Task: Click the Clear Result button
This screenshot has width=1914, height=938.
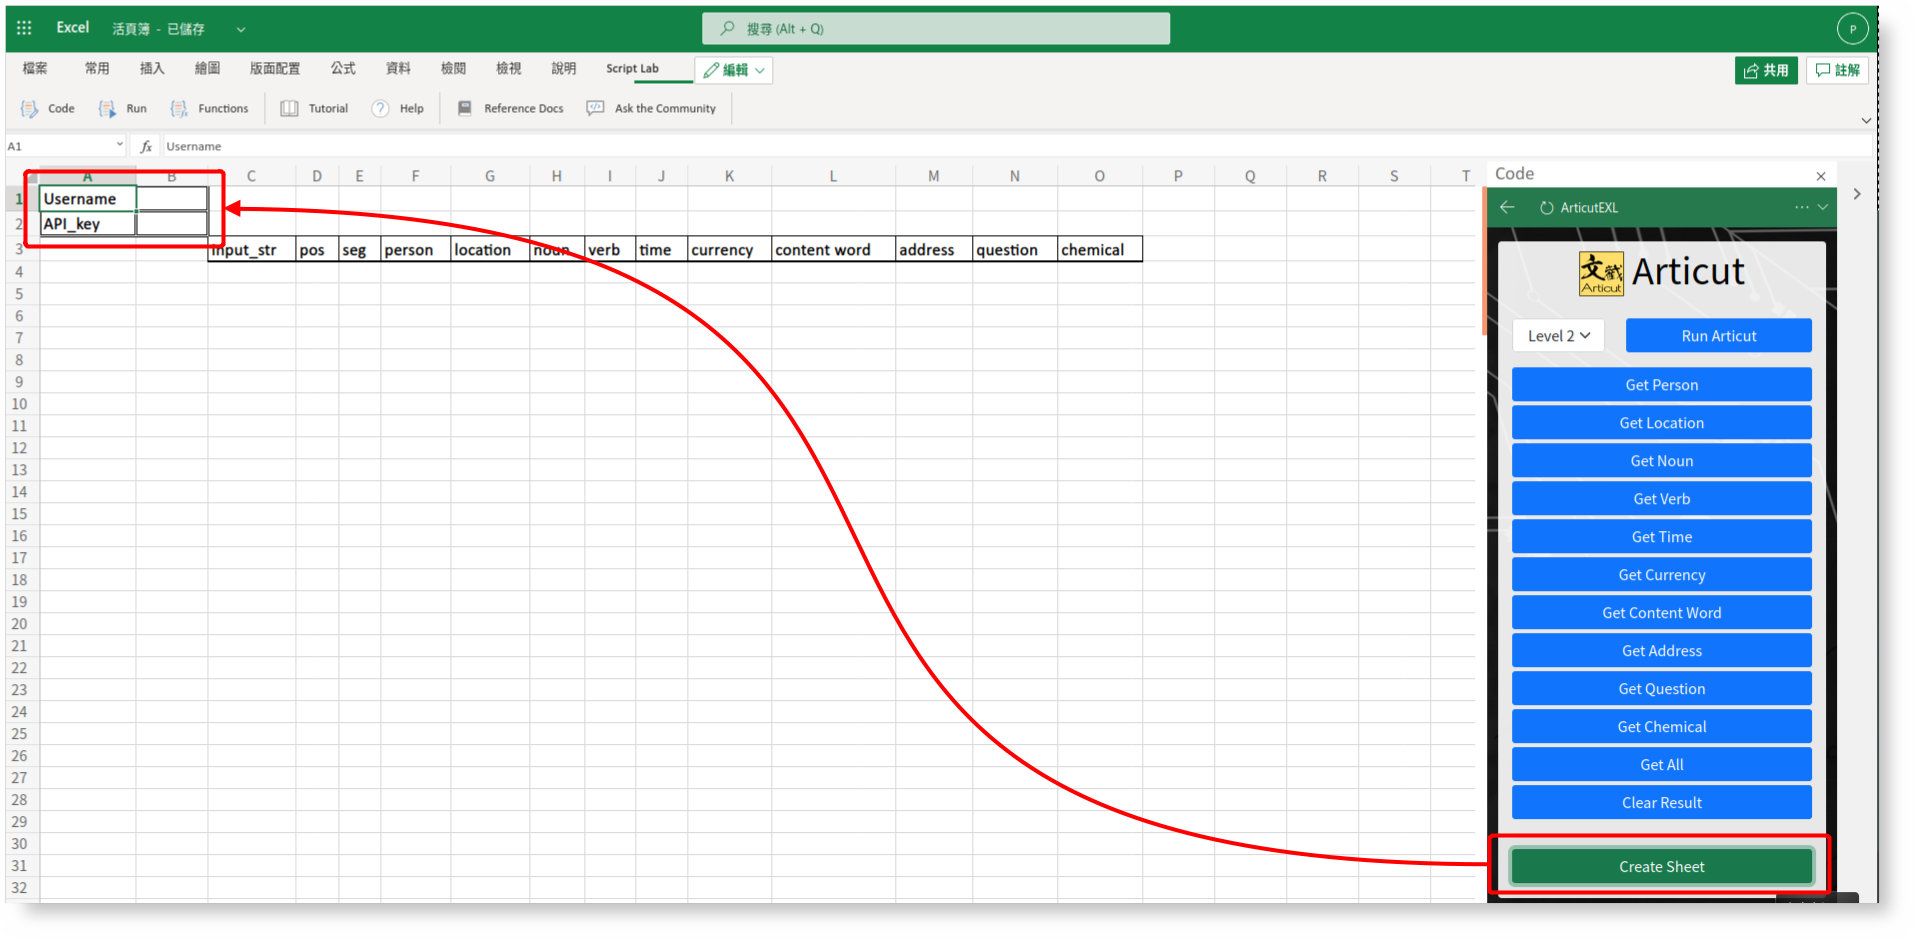Action: coord(1661,803)
